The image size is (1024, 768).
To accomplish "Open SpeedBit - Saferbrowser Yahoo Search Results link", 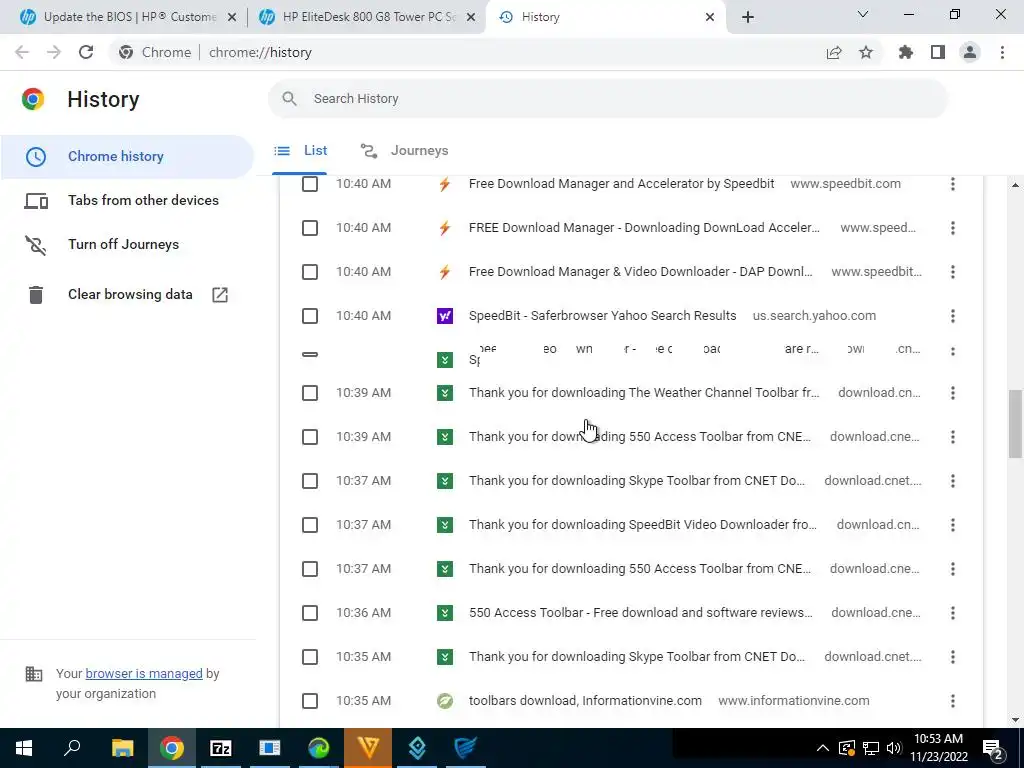I will click(602, 316).
